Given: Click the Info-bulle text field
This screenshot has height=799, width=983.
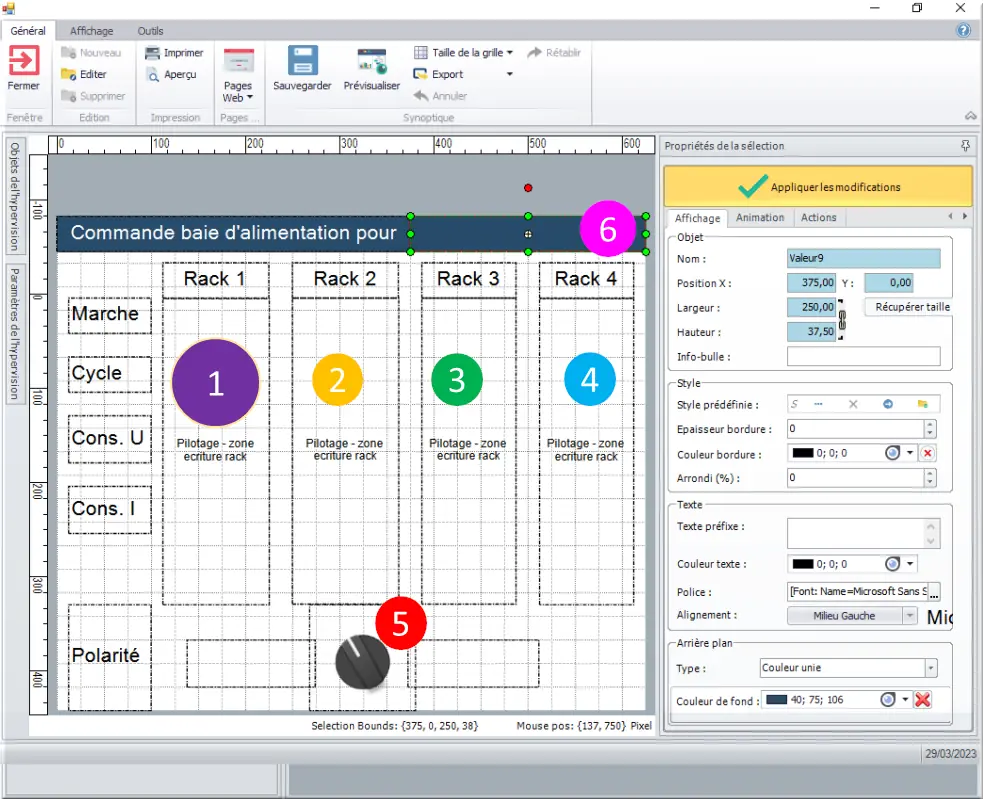Looking at the screenshot, I should (x=863, y=356).
